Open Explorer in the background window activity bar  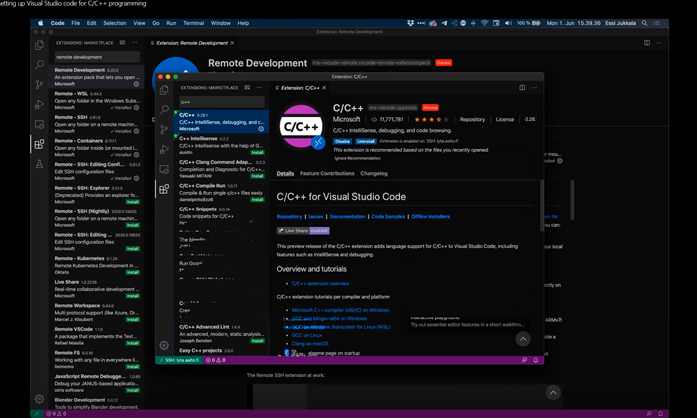(39, 45)
